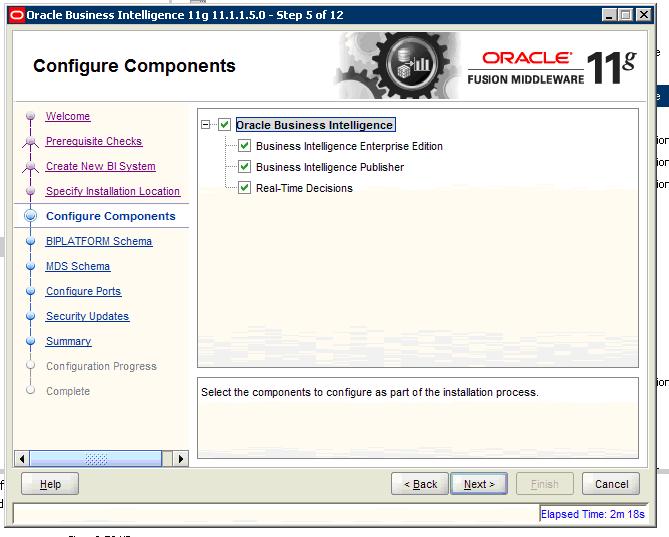Screen dimensions: 669x537
Task: Select Business Intelligence Publisher label
Action: click(330, 167)
